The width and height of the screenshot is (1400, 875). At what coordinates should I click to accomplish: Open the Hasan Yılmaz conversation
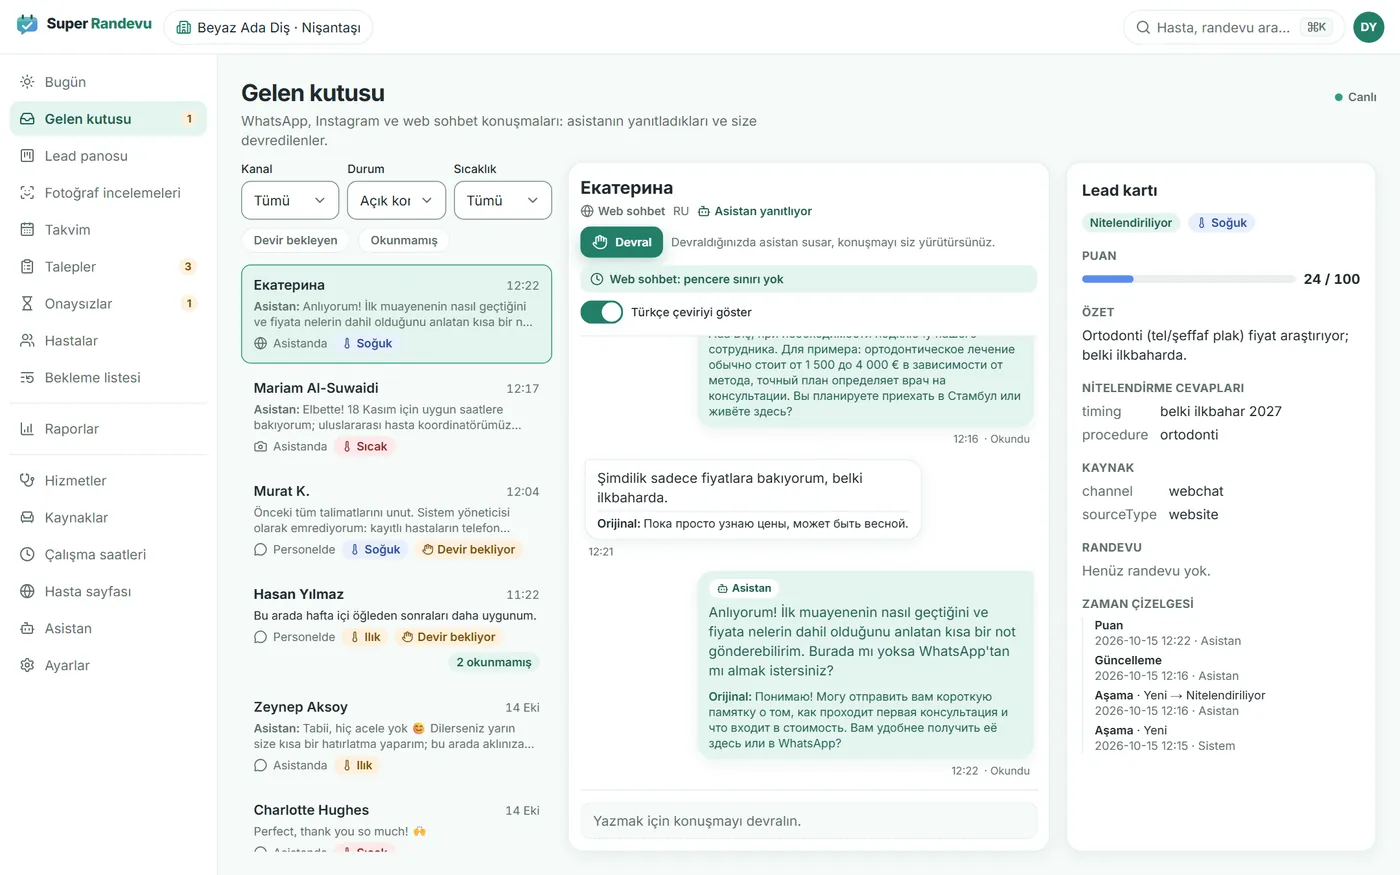[396, 627]
